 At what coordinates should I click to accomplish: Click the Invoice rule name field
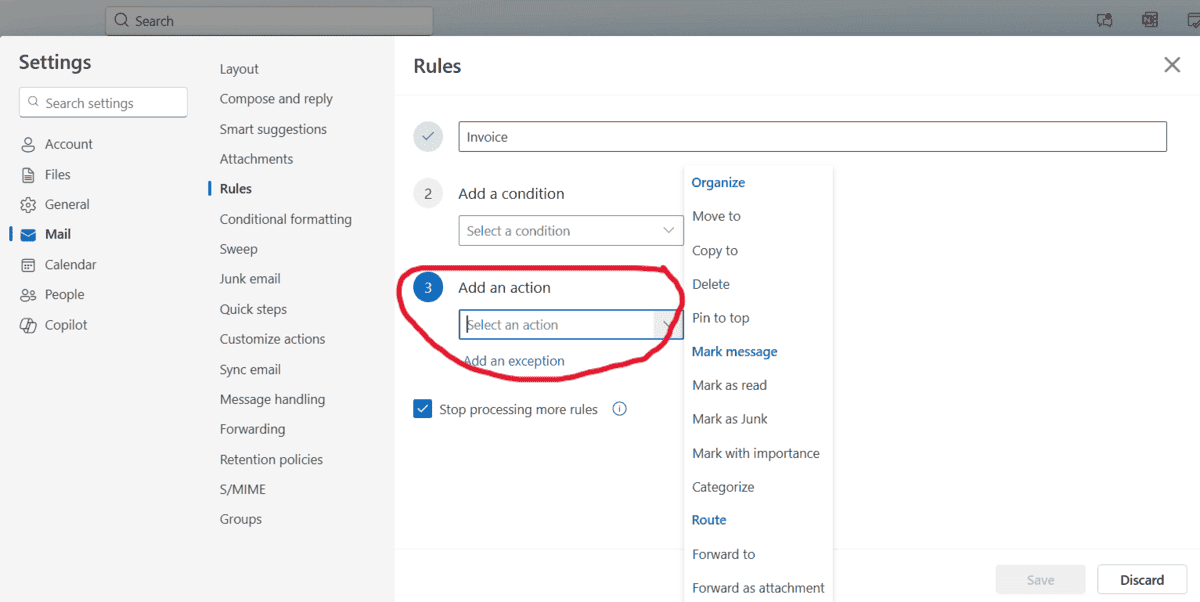(812, 137)
